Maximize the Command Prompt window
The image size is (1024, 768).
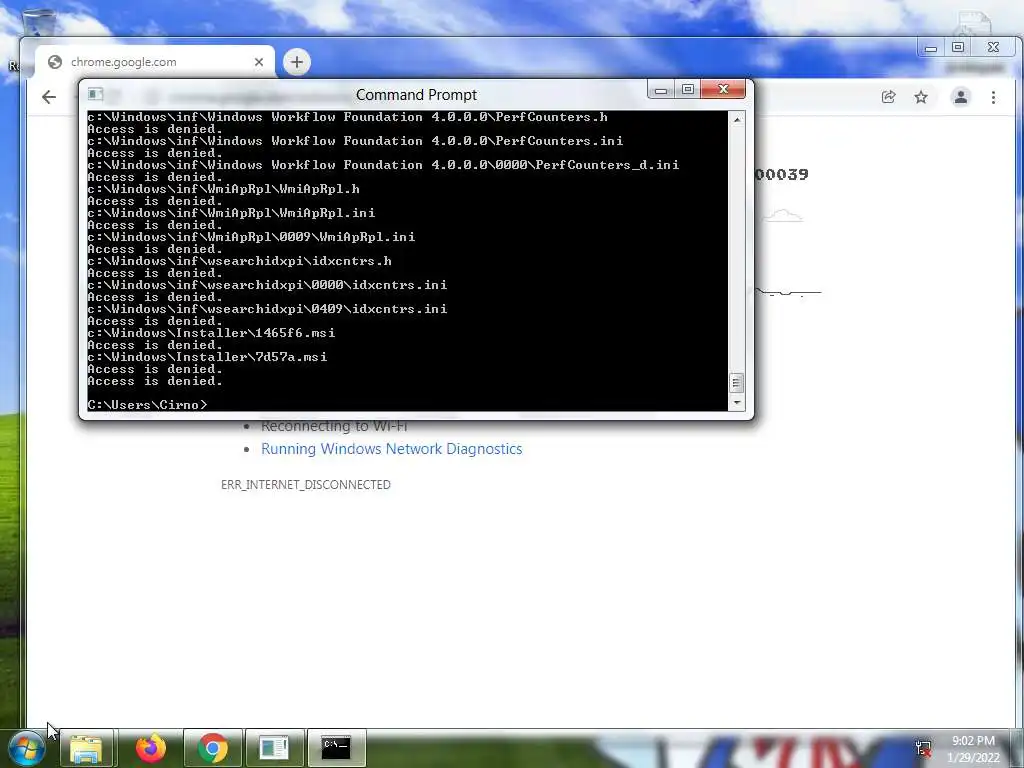(x=688, y=89)
